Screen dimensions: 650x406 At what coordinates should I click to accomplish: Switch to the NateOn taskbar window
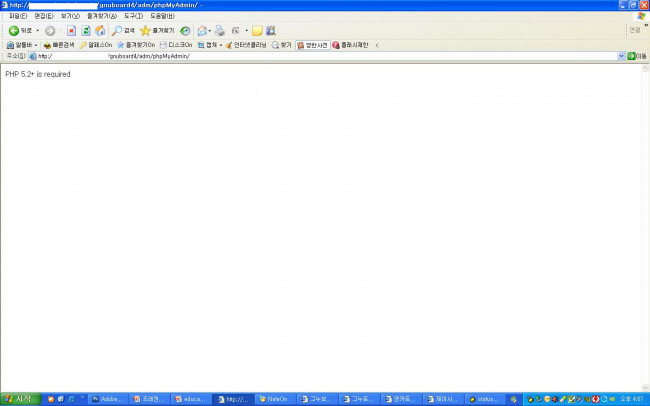click(x=274, y=399)
